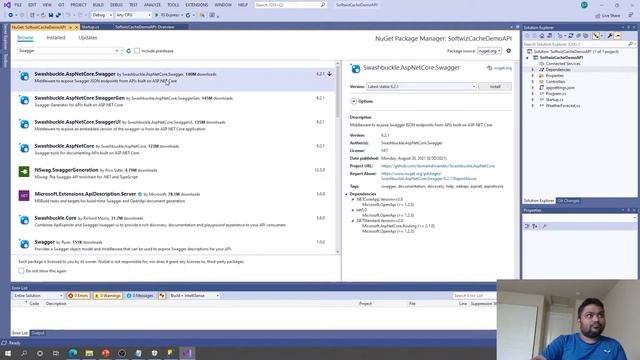Image resolution: width=640 pixels, height=360 pixels.
Task: Toggle 0 Warnings filter
Action: pos(108,296)
